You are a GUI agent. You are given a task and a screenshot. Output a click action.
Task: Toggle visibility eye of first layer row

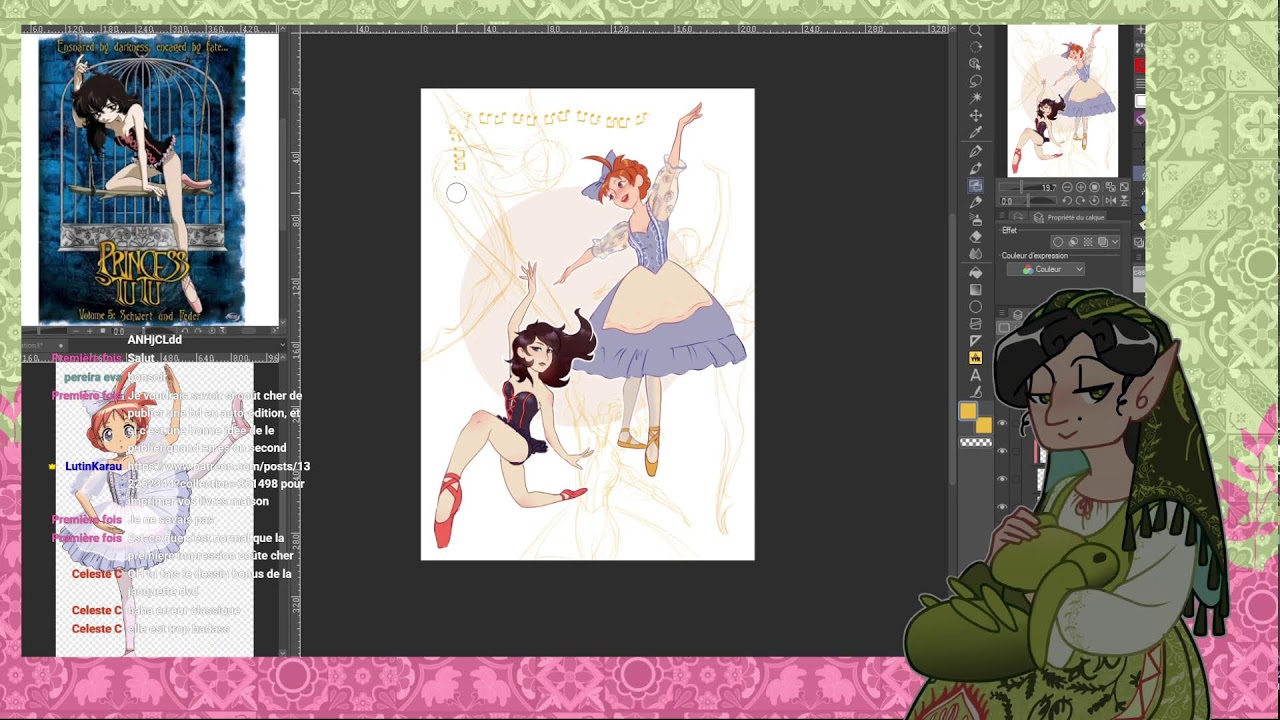(x=1002, y=423)
